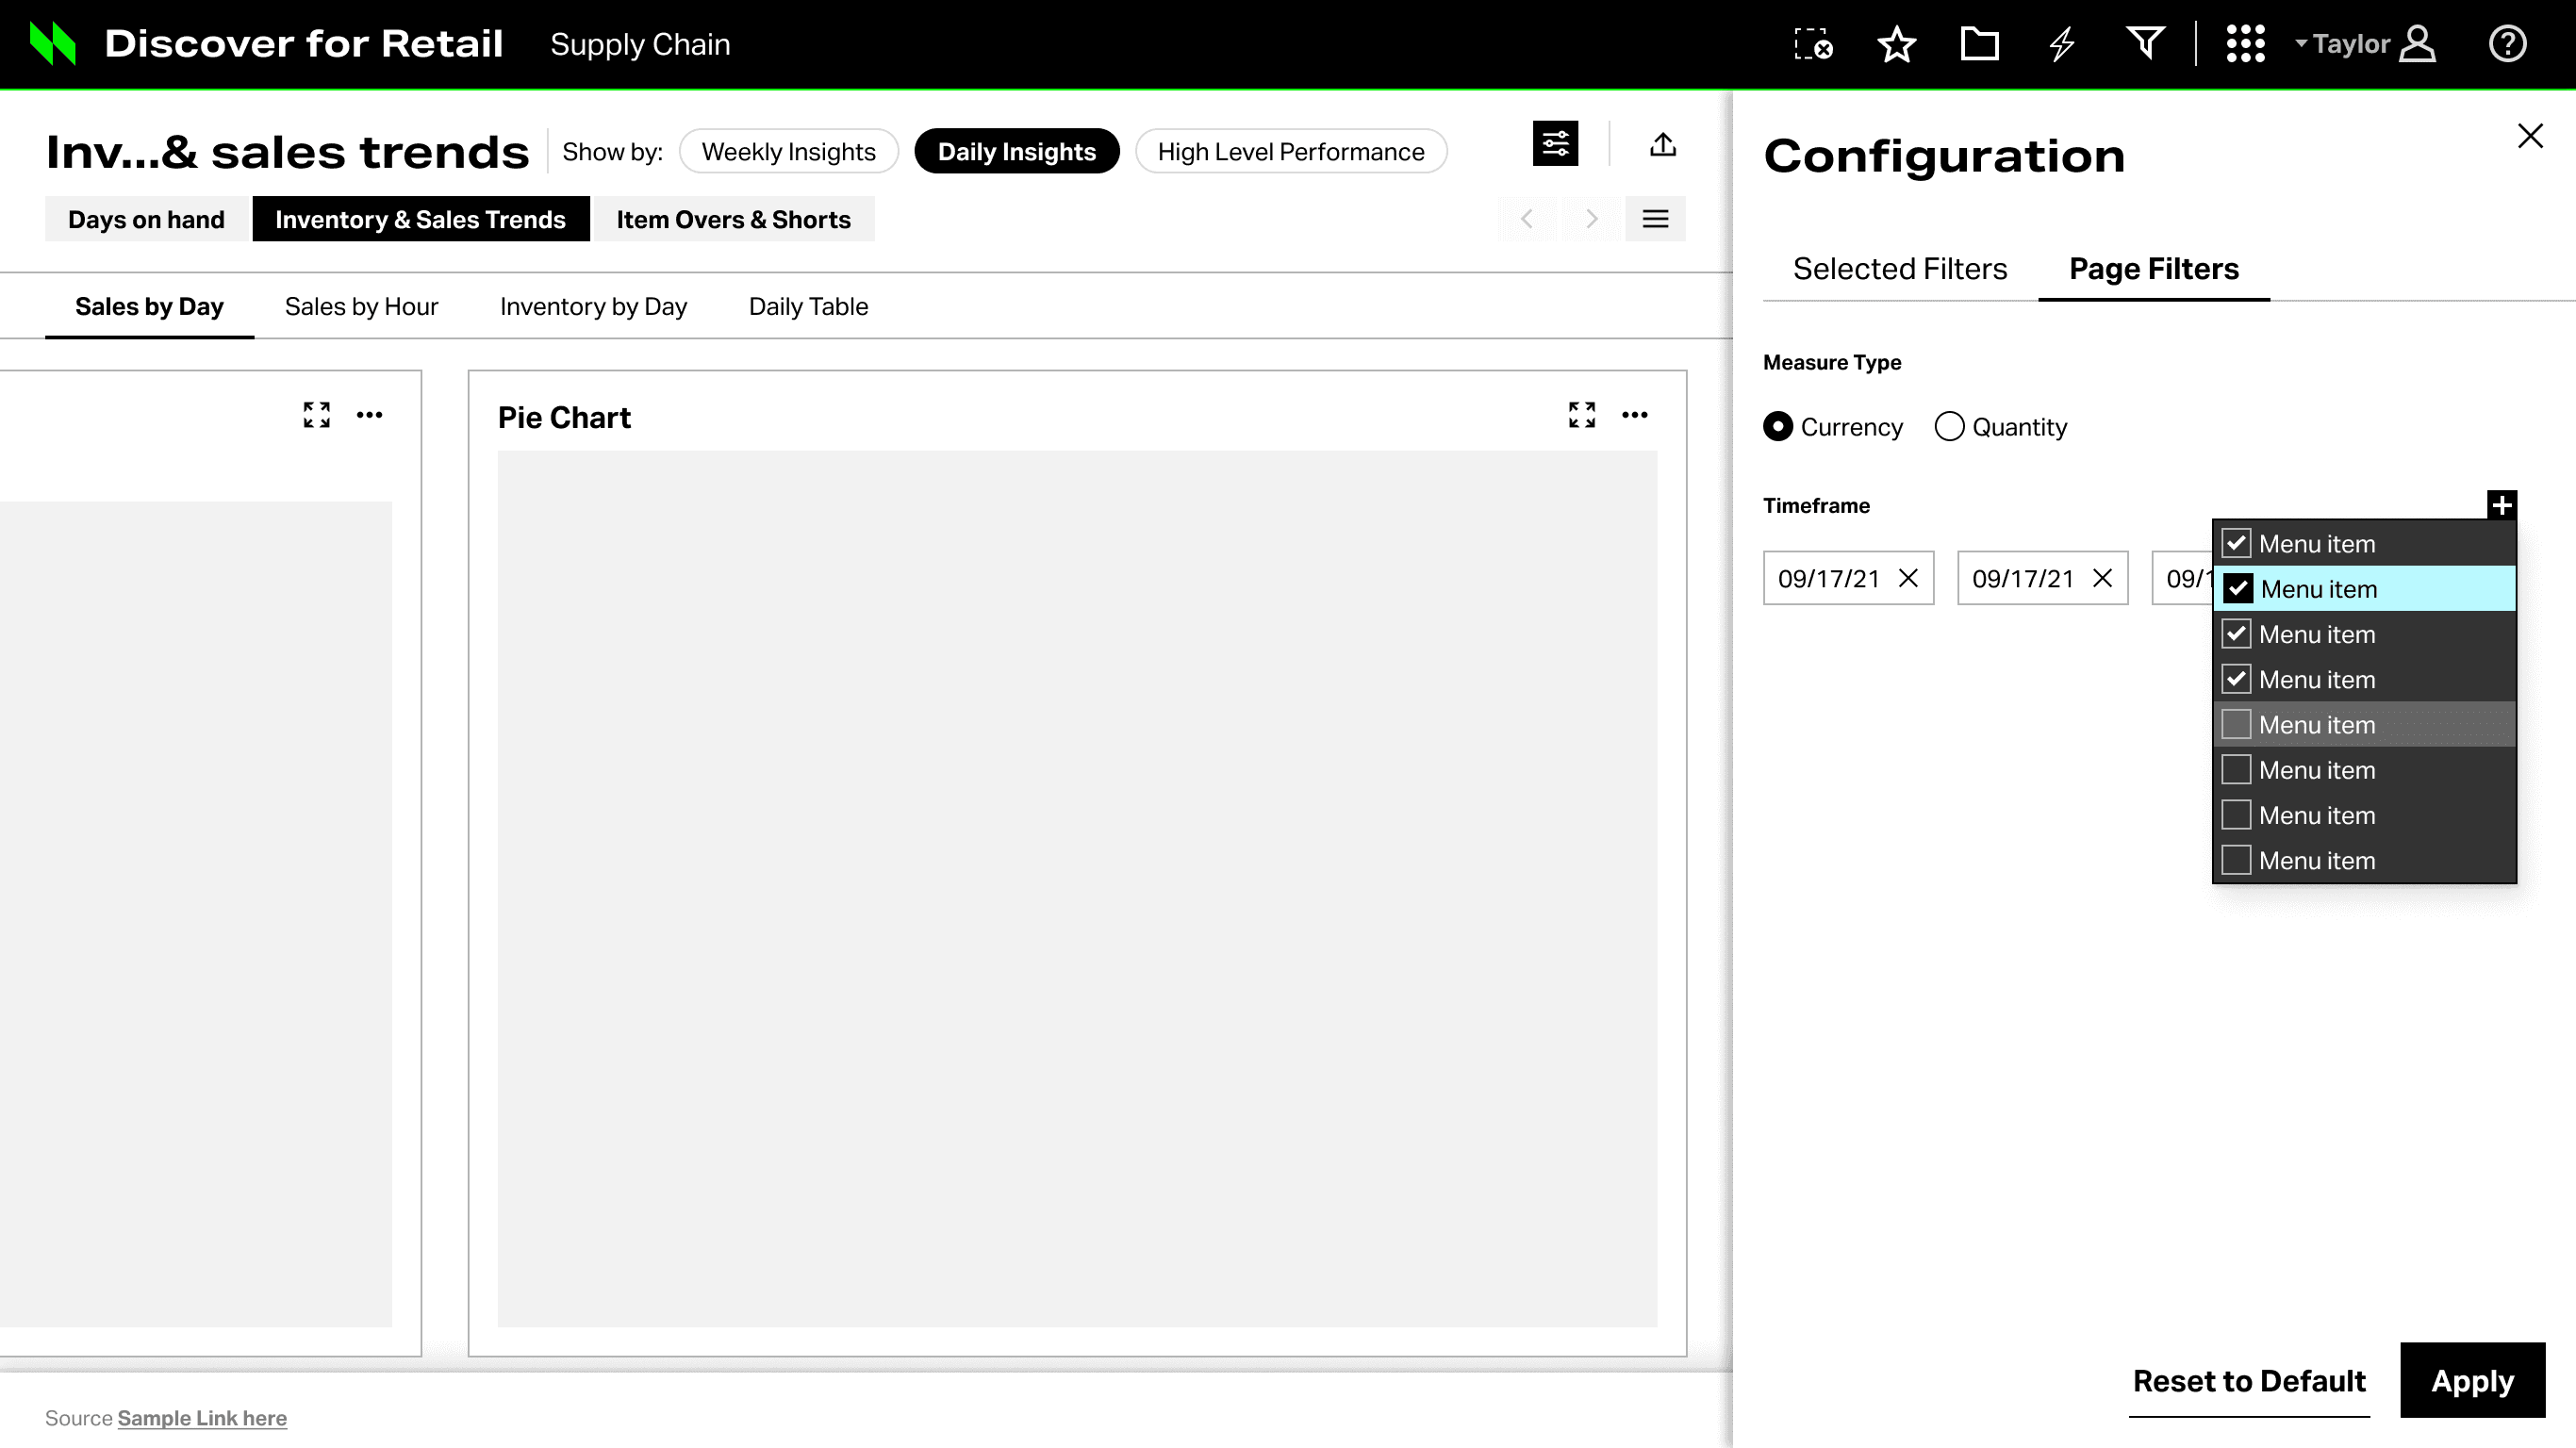Expand the Pie Chart to fullscreen
The height and width of the screenshot is (1448, 2576).
pos(1582,415)
